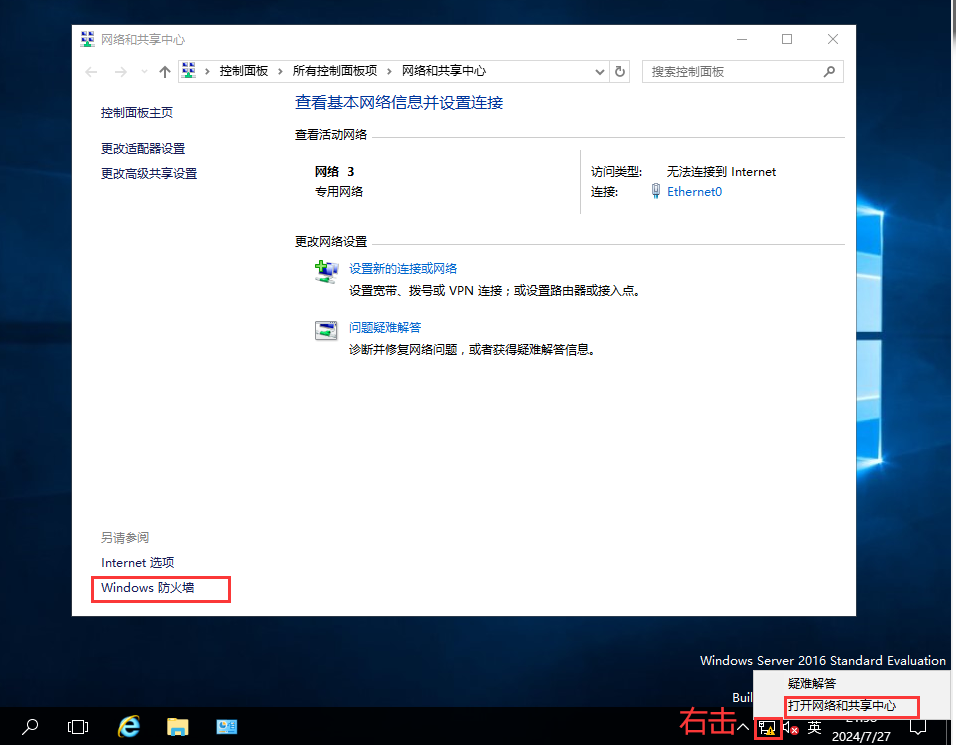Expand the chevron after 所有控制面板项 breadcrumb

coord(389,71)
